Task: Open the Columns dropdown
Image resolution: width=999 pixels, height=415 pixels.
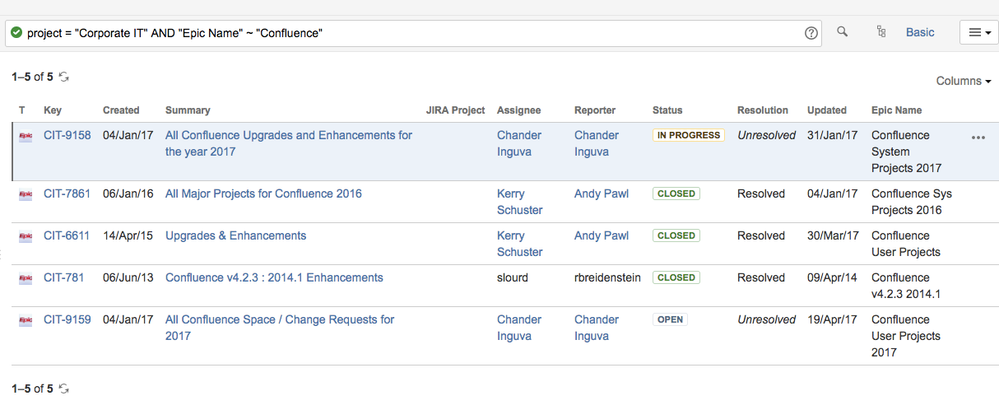Action: click(963, 81)
